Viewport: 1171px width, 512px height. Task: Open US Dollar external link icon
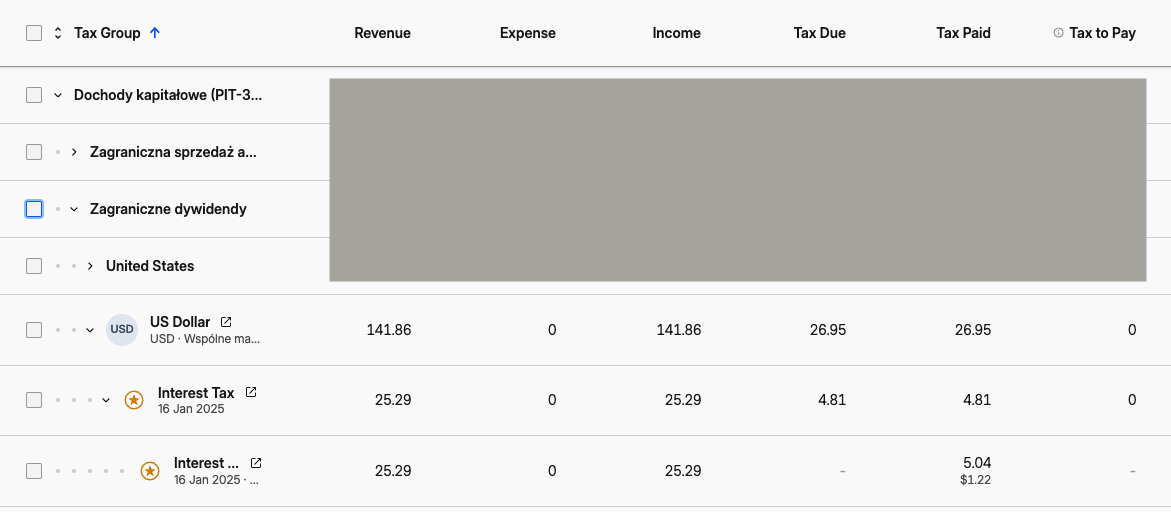(226, 322)
